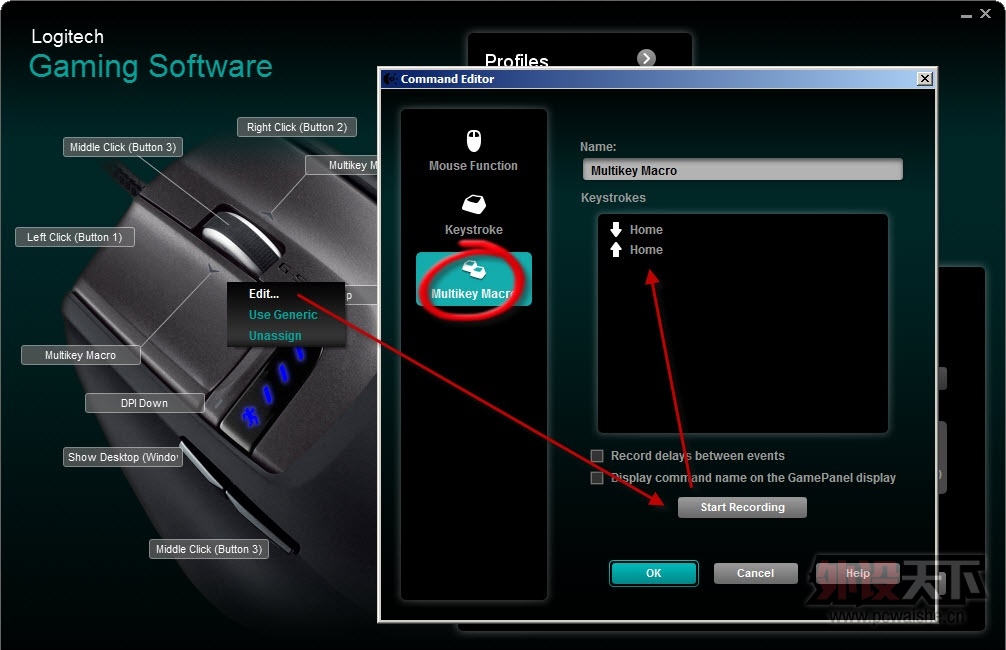Click the lower Middle Click (Button 3) label
The width and height of the screenshot is (1006, 650).
(209, 549)
